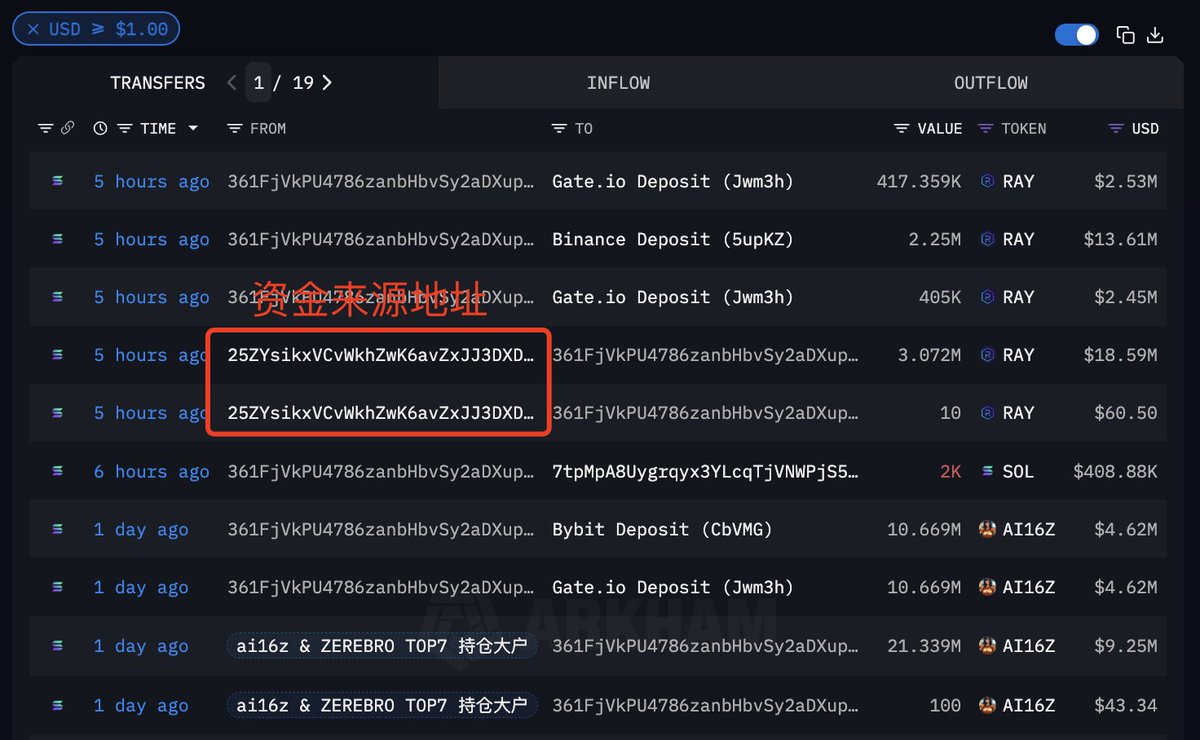Open the TO column filter

(559, 128)
